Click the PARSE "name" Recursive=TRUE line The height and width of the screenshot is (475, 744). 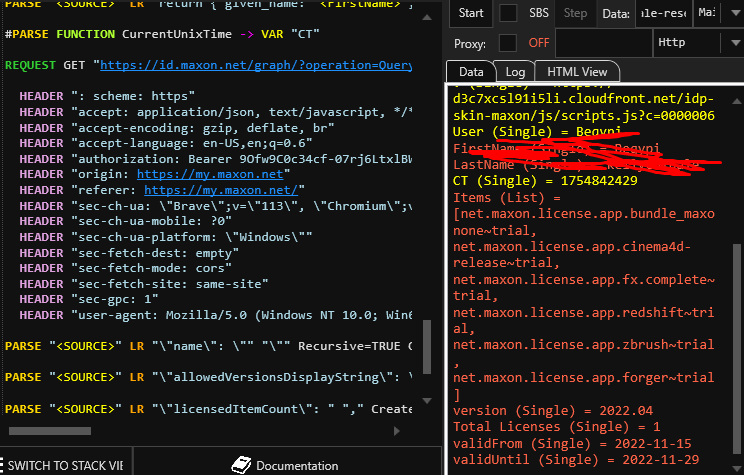pyautogui.click(x=208, y=346)
